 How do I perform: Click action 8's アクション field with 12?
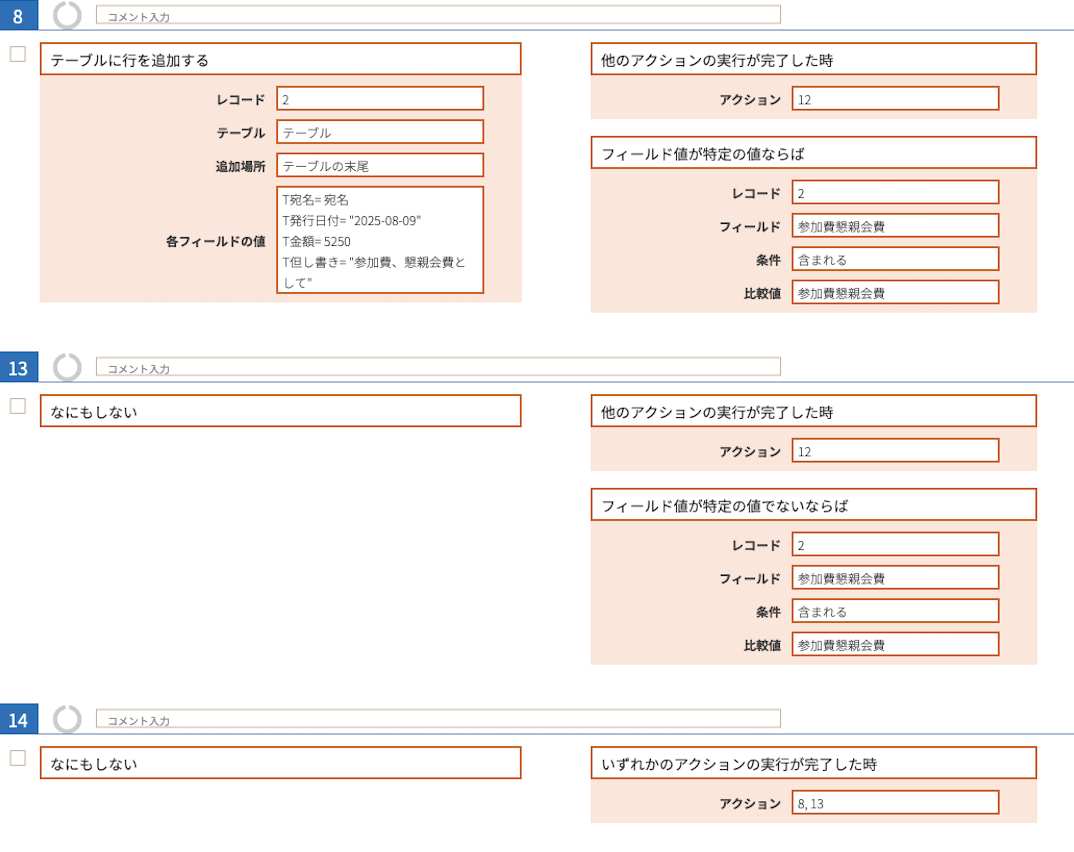[x=895, y=99]
